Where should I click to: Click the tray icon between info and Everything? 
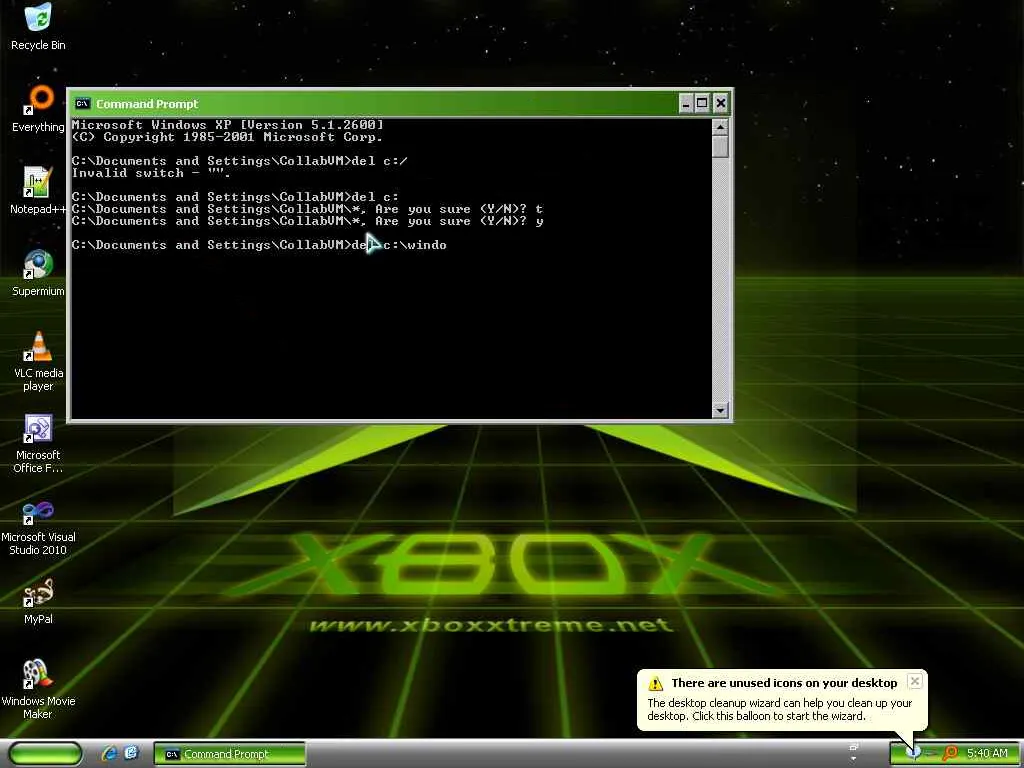(932, 753)
